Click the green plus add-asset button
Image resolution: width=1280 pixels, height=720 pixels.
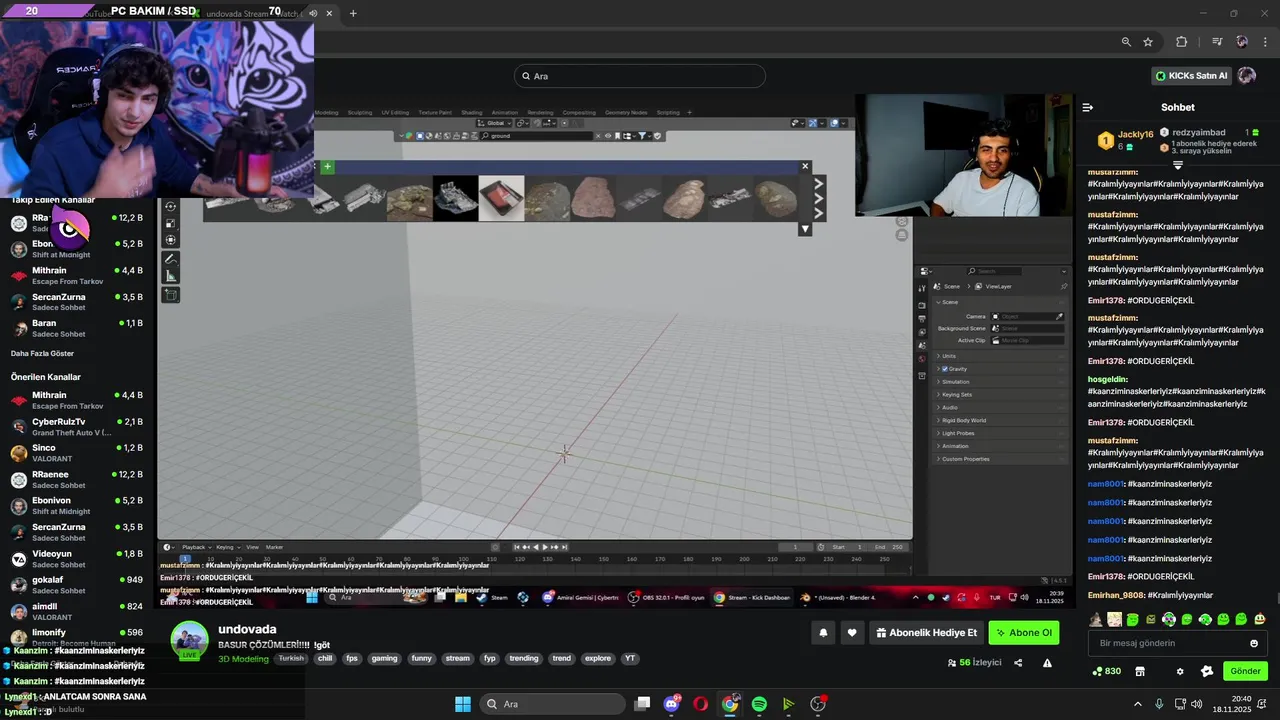[327, 167]
